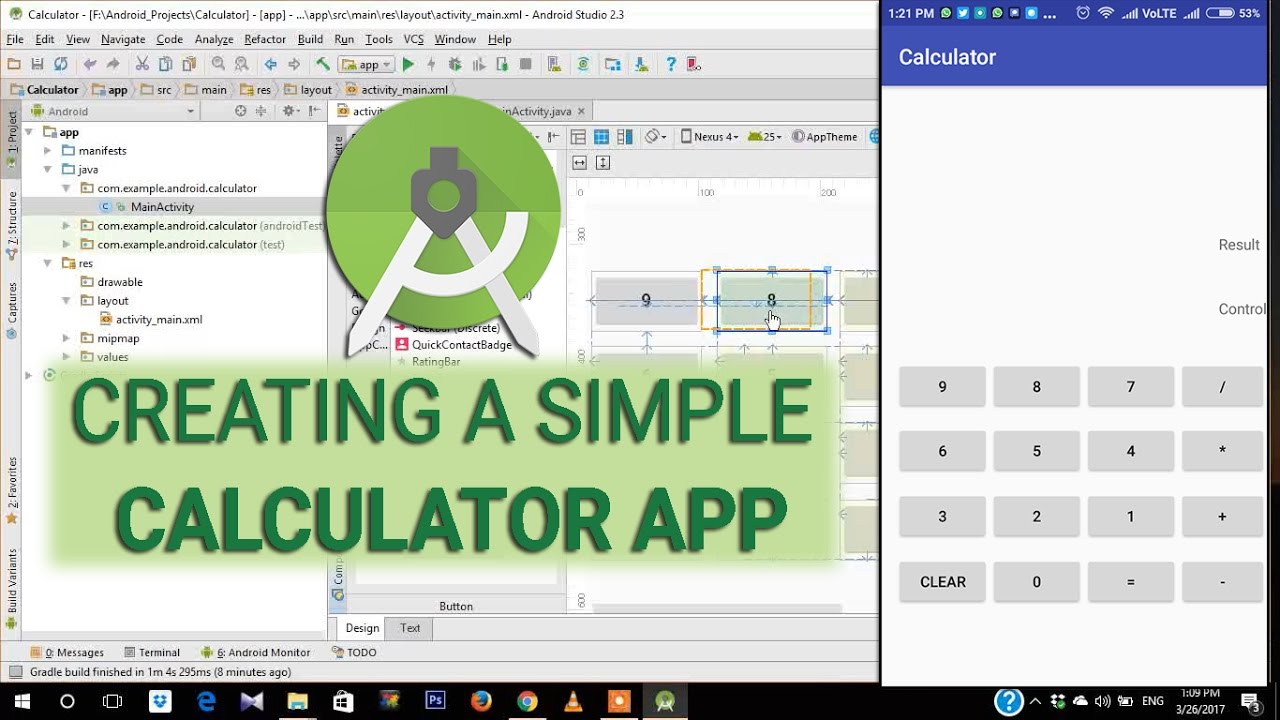Click the Debug app bug icon
Viewport: 1280px width, 720px height.
(x=455, y=64)
